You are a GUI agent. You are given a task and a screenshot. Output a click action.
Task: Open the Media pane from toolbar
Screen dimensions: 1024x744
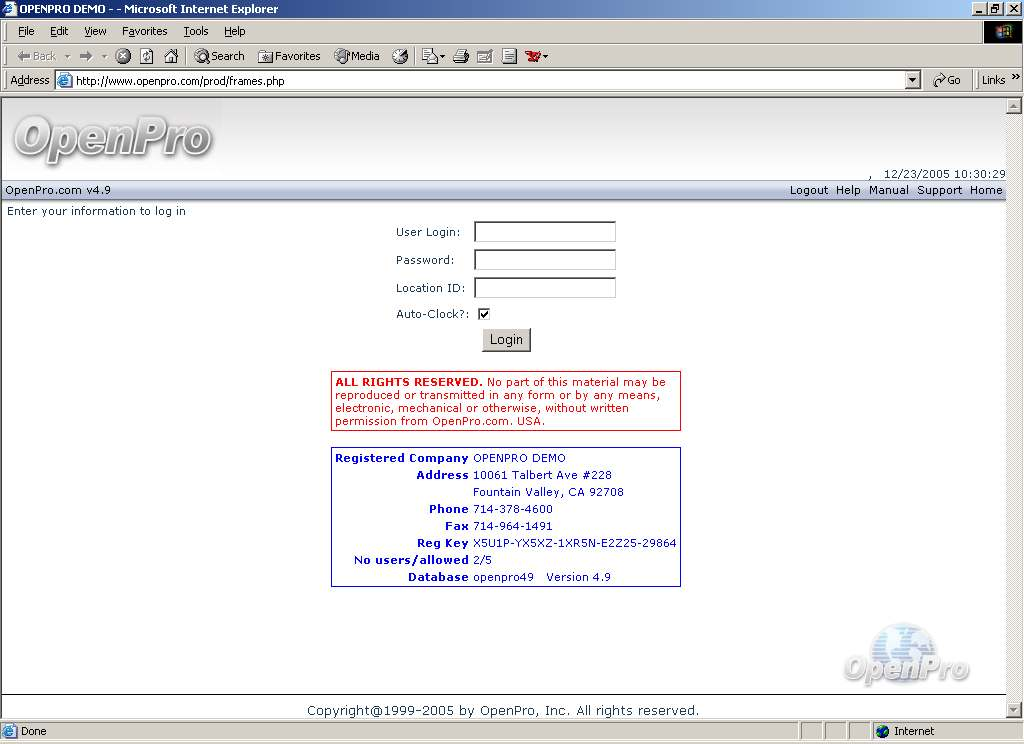(x=357, y=56)
